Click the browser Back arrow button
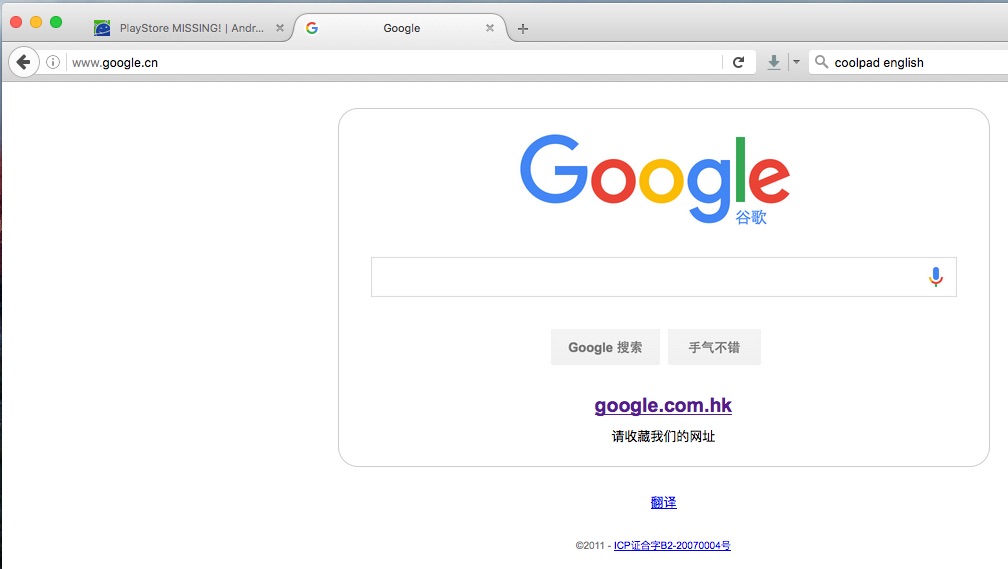Image resolution: width=1008 pixels, height=569 pixels. pos(23,62)
